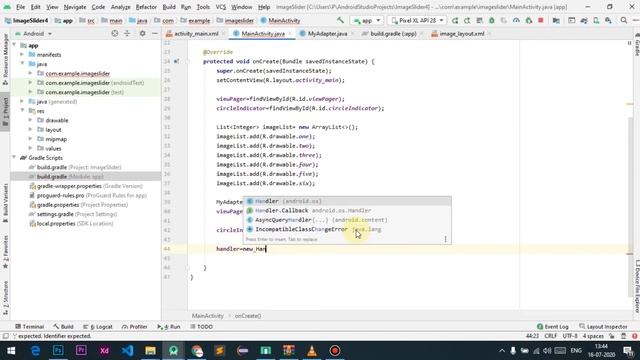Open the VCS menu
Image resolution: width=640 pixels, height=360 pixels.
[220, 7]
